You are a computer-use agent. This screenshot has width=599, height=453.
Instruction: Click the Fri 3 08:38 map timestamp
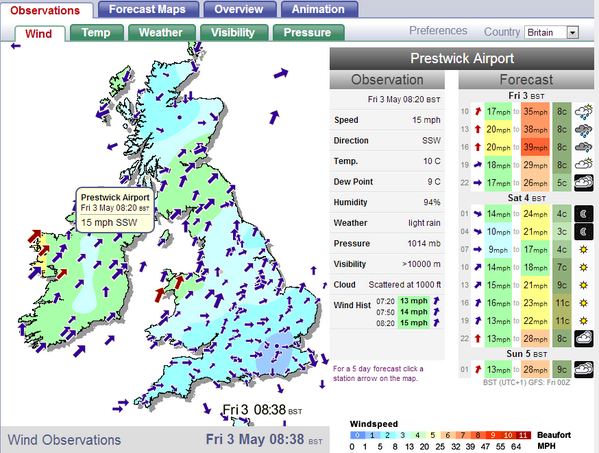point(262,410)
